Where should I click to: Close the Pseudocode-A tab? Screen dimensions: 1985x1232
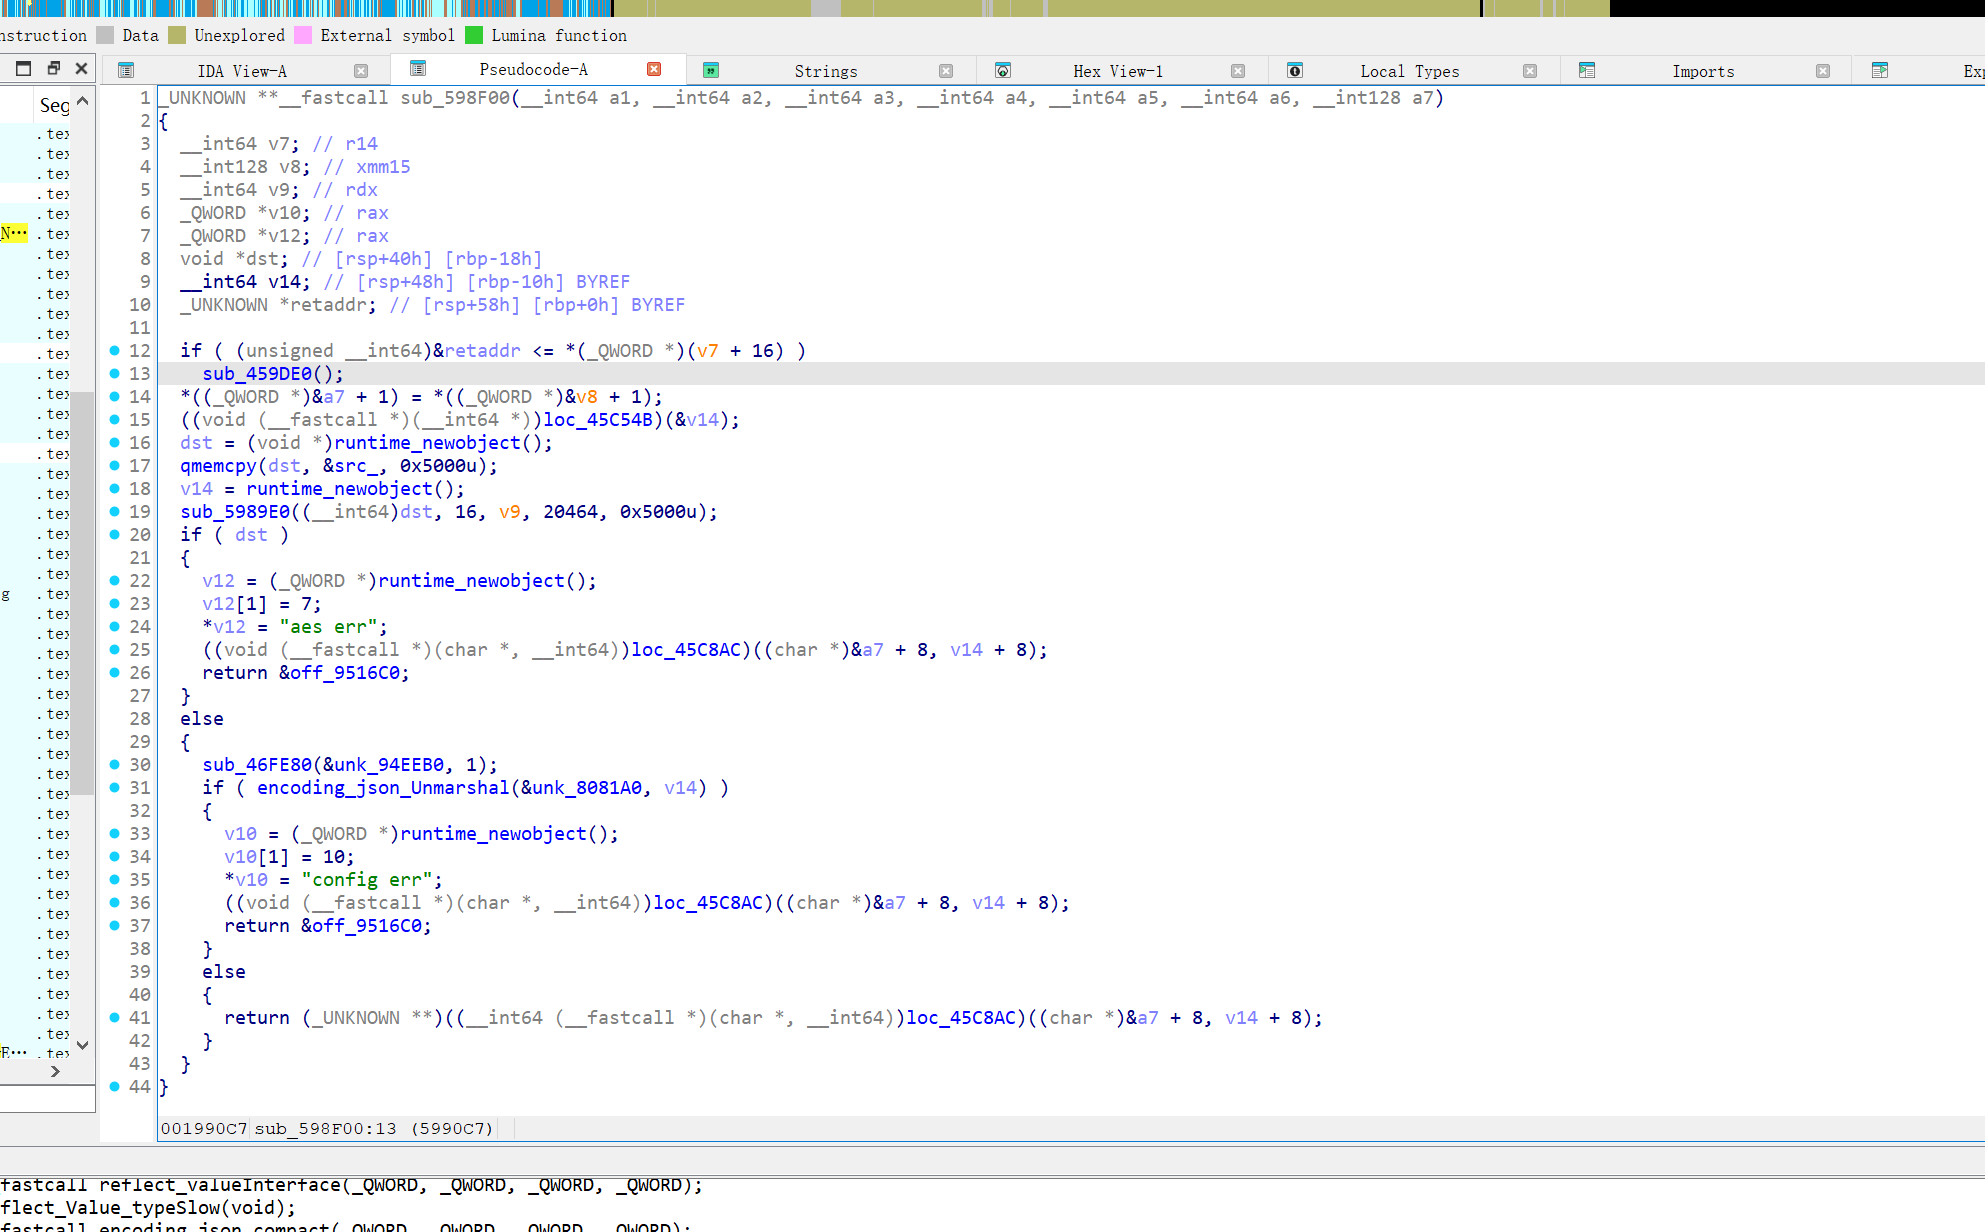pos(654,69)
